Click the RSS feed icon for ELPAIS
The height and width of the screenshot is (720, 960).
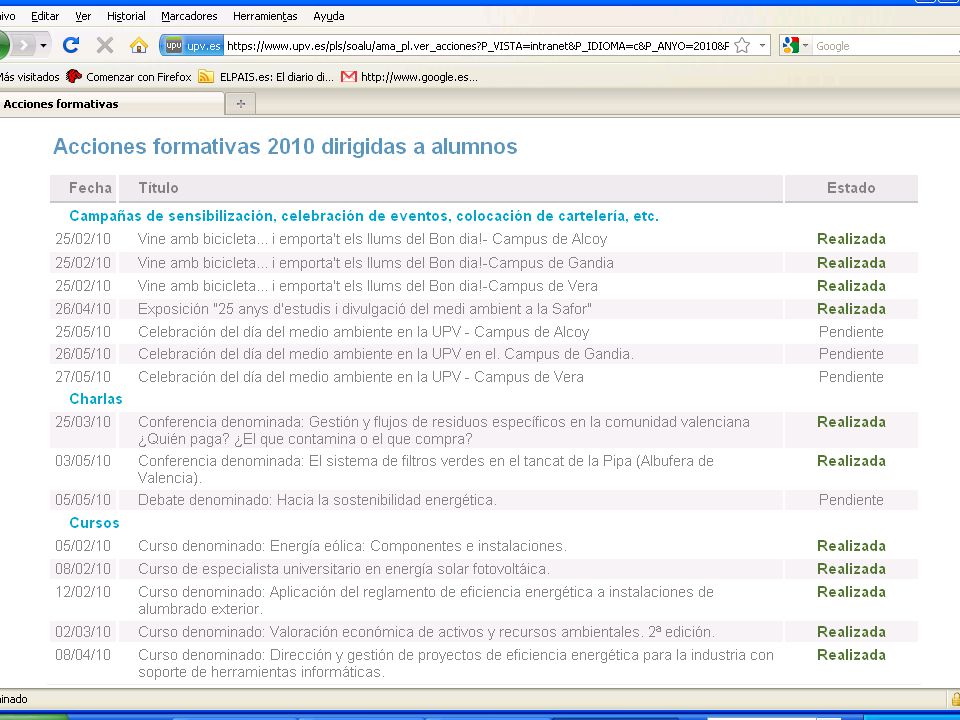click(x=206, y=77)
